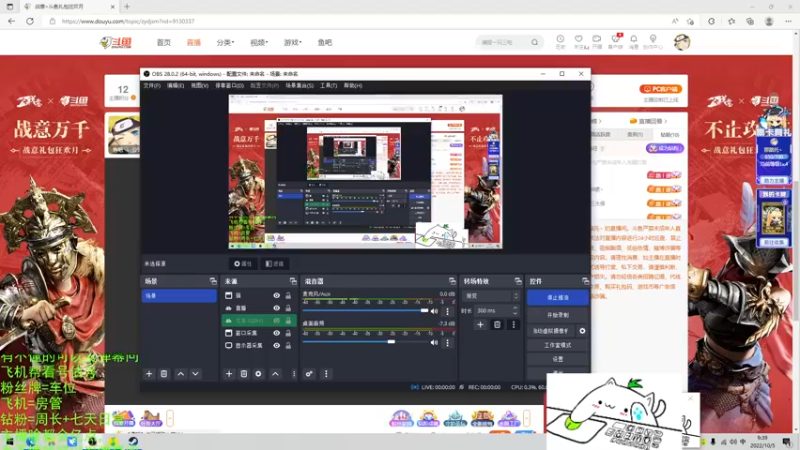Pop out the 来源 dock with its float icon
Viewport: 800px width, 450px height.
(293, 281)
